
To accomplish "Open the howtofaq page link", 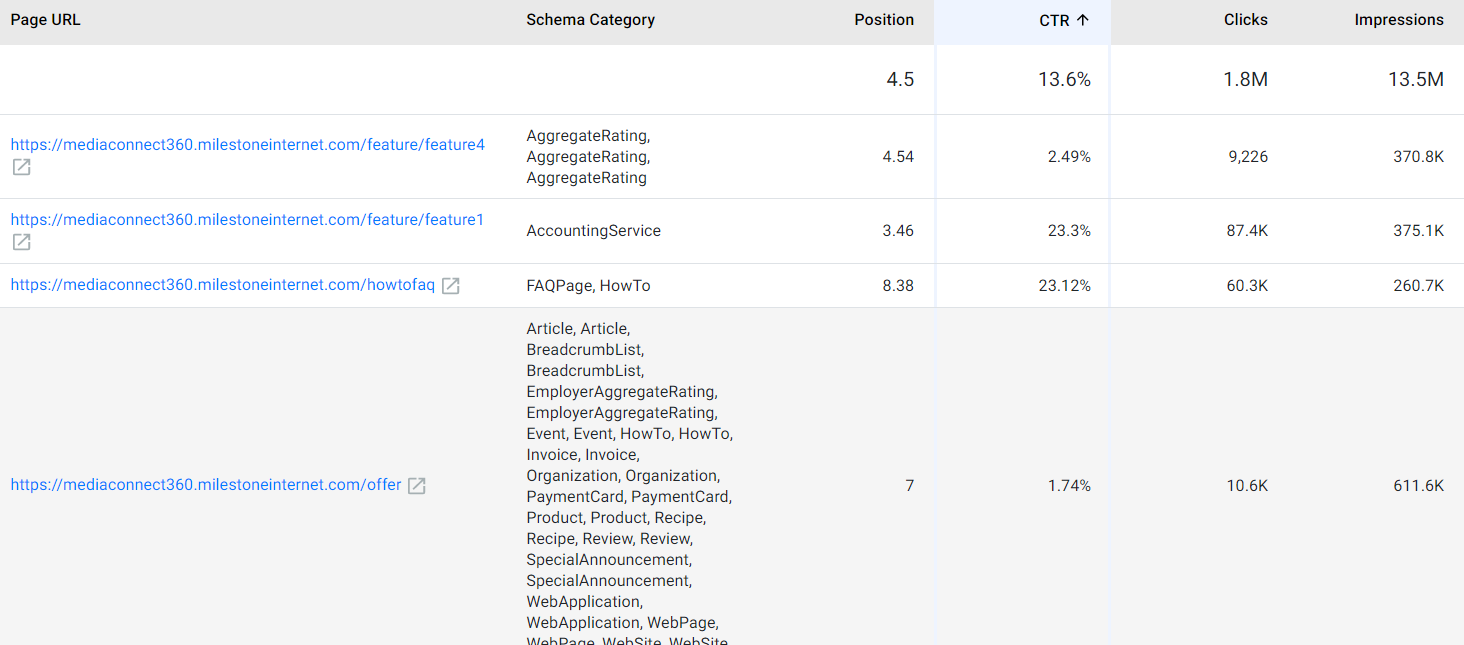I will (x=223, y=285).
